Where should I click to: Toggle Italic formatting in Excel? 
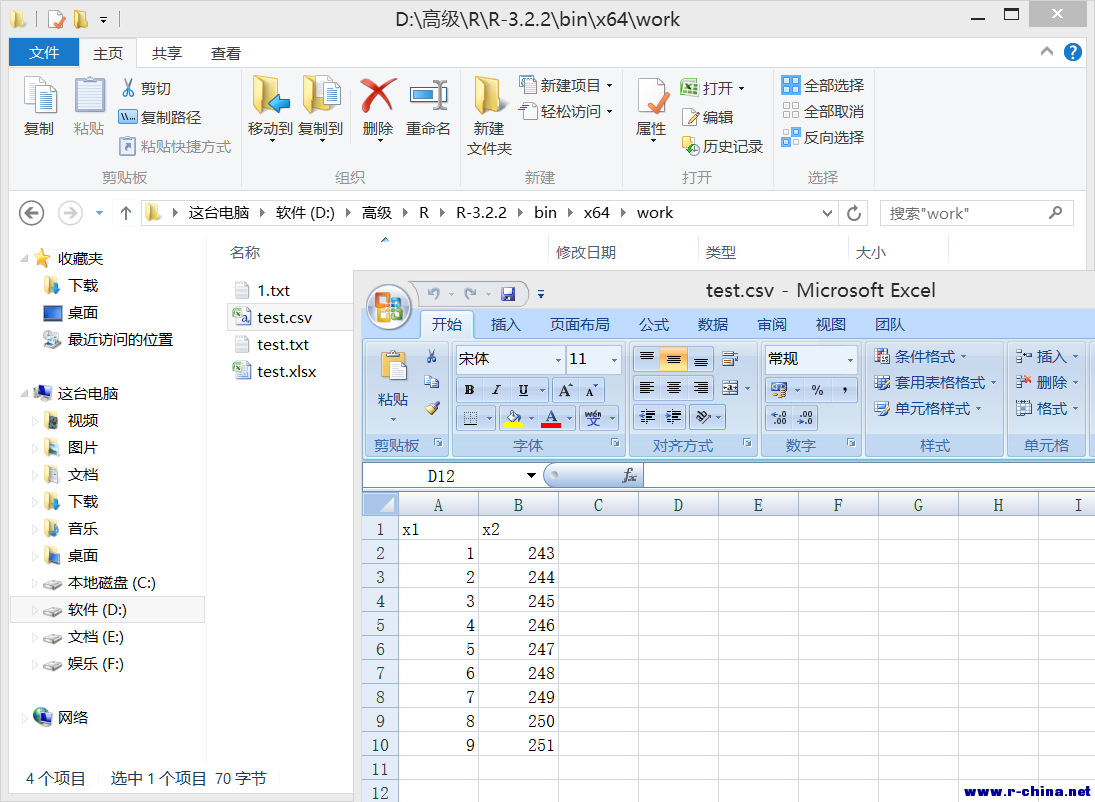[x=496, y=390]
